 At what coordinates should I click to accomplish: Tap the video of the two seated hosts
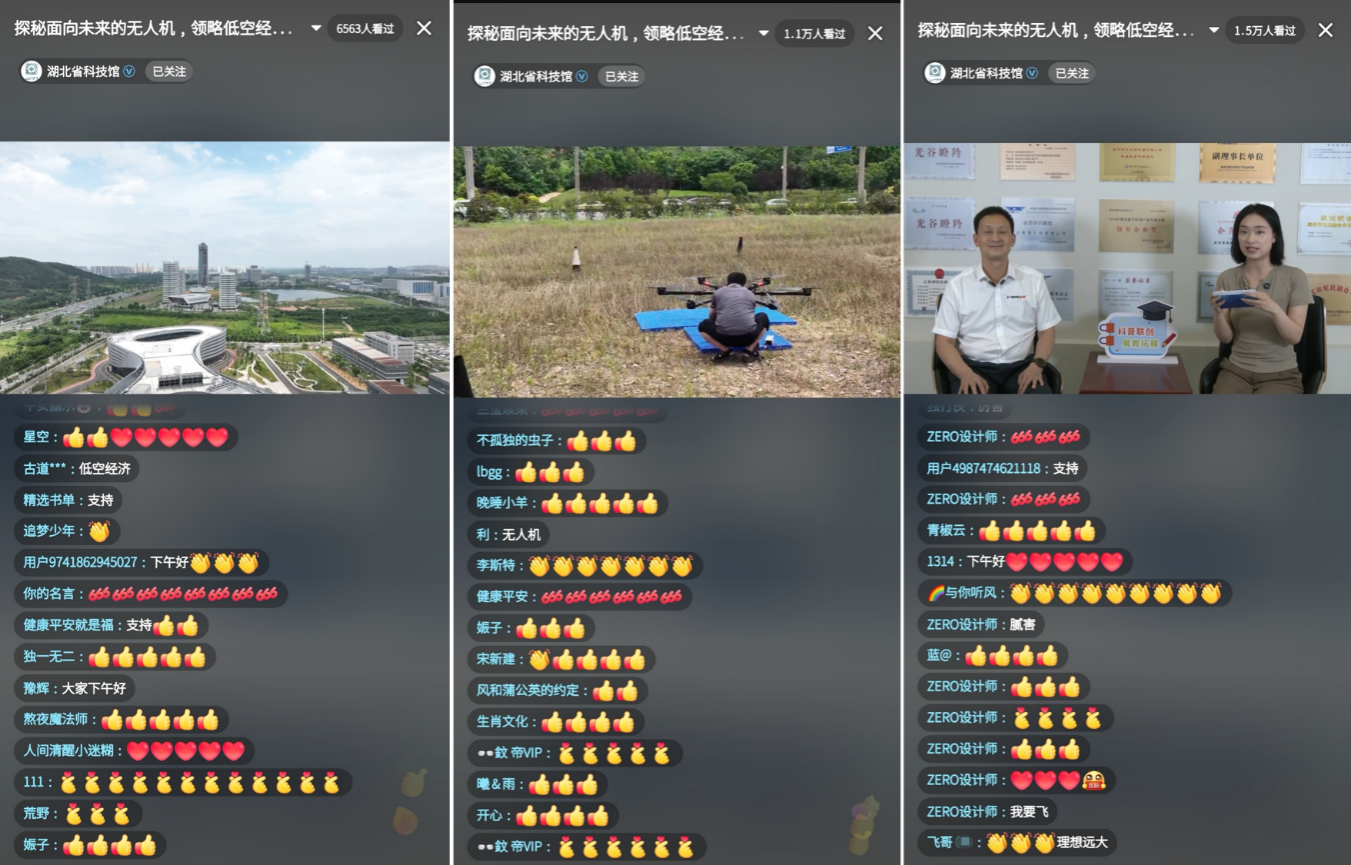(x=1127, y=267)
